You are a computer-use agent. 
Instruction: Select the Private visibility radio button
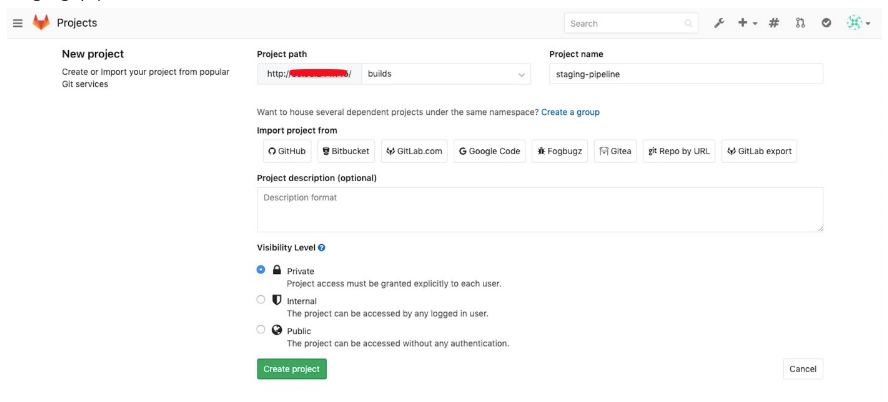[x=261, y=270]
